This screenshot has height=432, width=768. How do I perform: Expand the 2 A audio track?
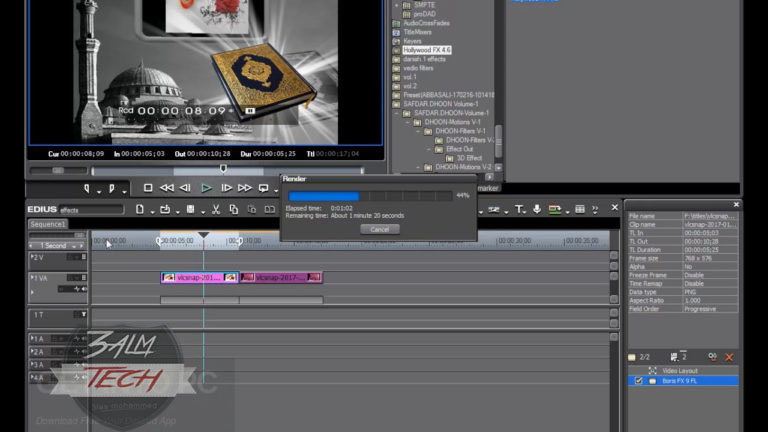click(32, 351)
